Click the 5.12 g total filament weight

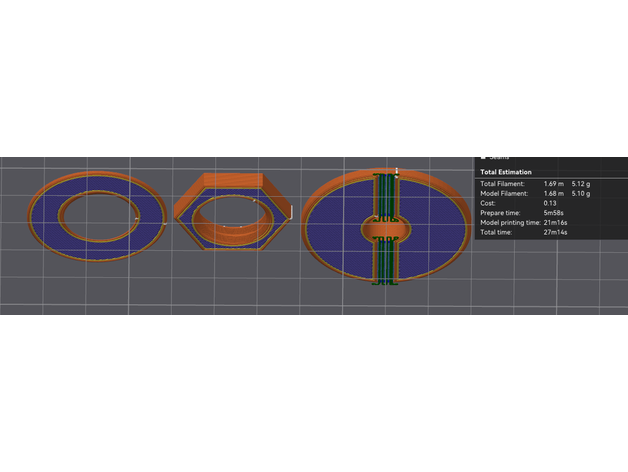pos(581,184)
